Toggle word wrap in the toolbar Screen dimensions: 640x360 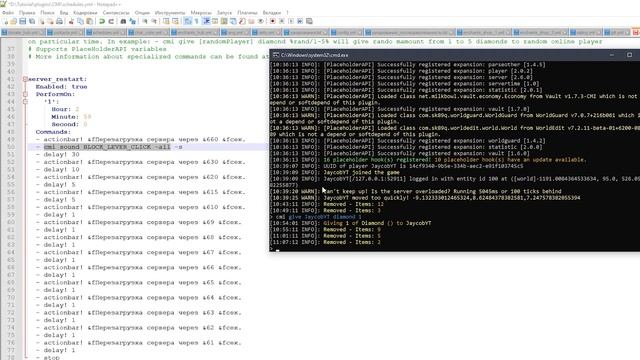pos(187,21)
